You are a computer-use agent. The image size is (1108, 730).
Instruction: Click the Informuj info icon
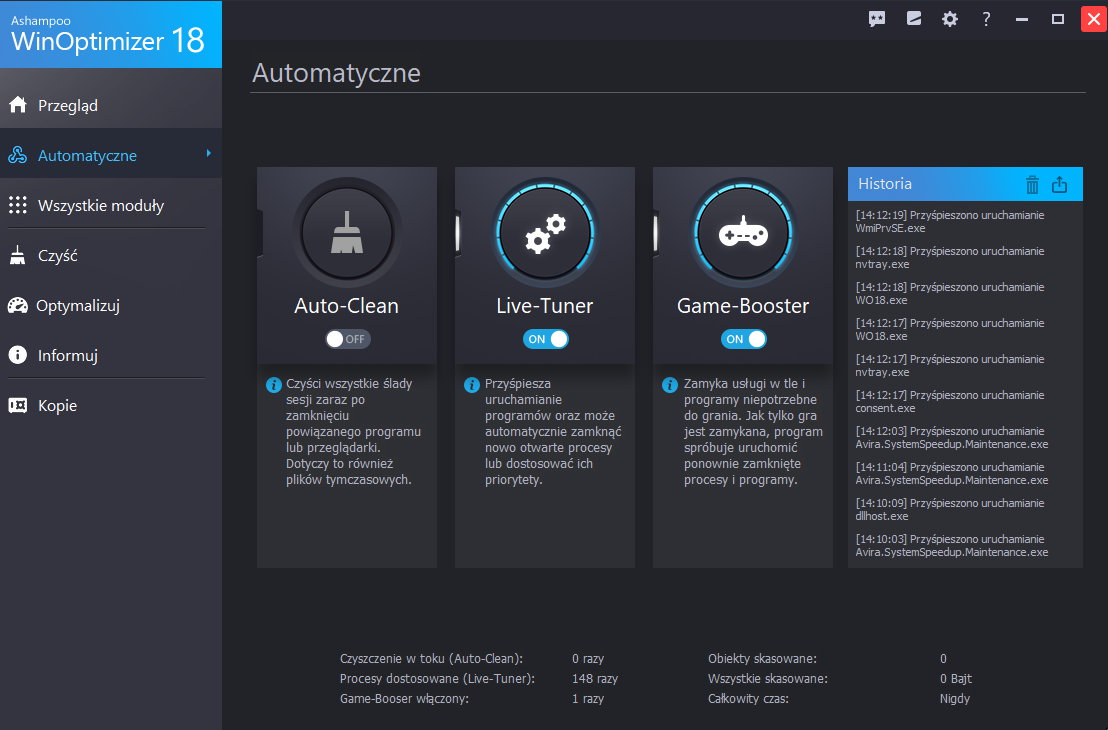point(18,355)
